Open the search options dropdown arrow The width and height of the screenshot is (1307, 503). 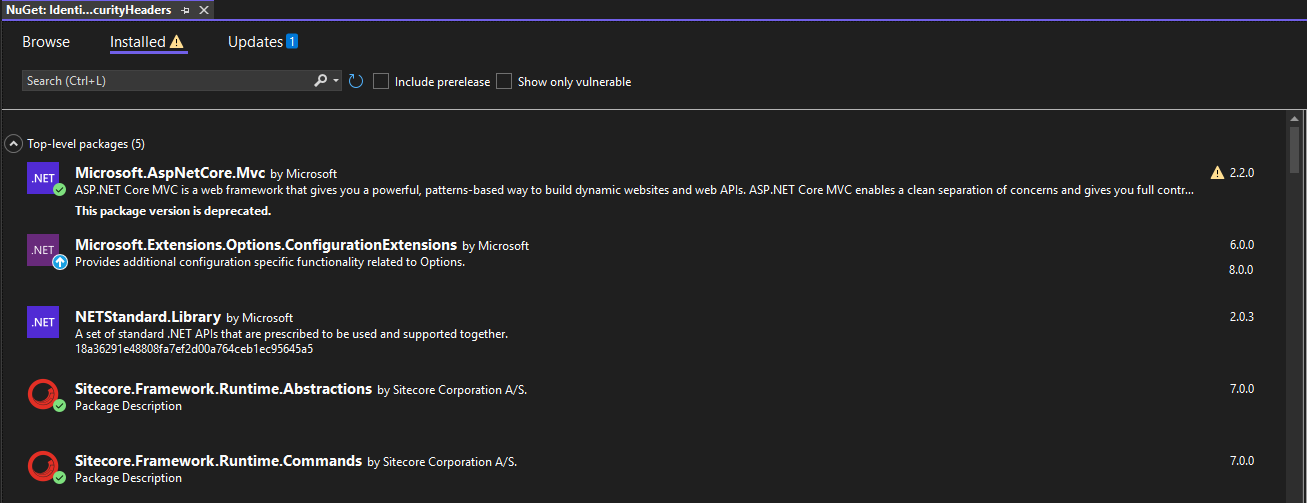click(336, 81)
